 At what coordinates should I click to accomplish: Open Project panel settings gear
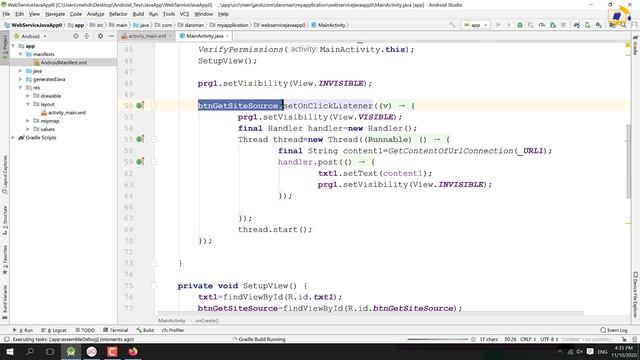100,36
